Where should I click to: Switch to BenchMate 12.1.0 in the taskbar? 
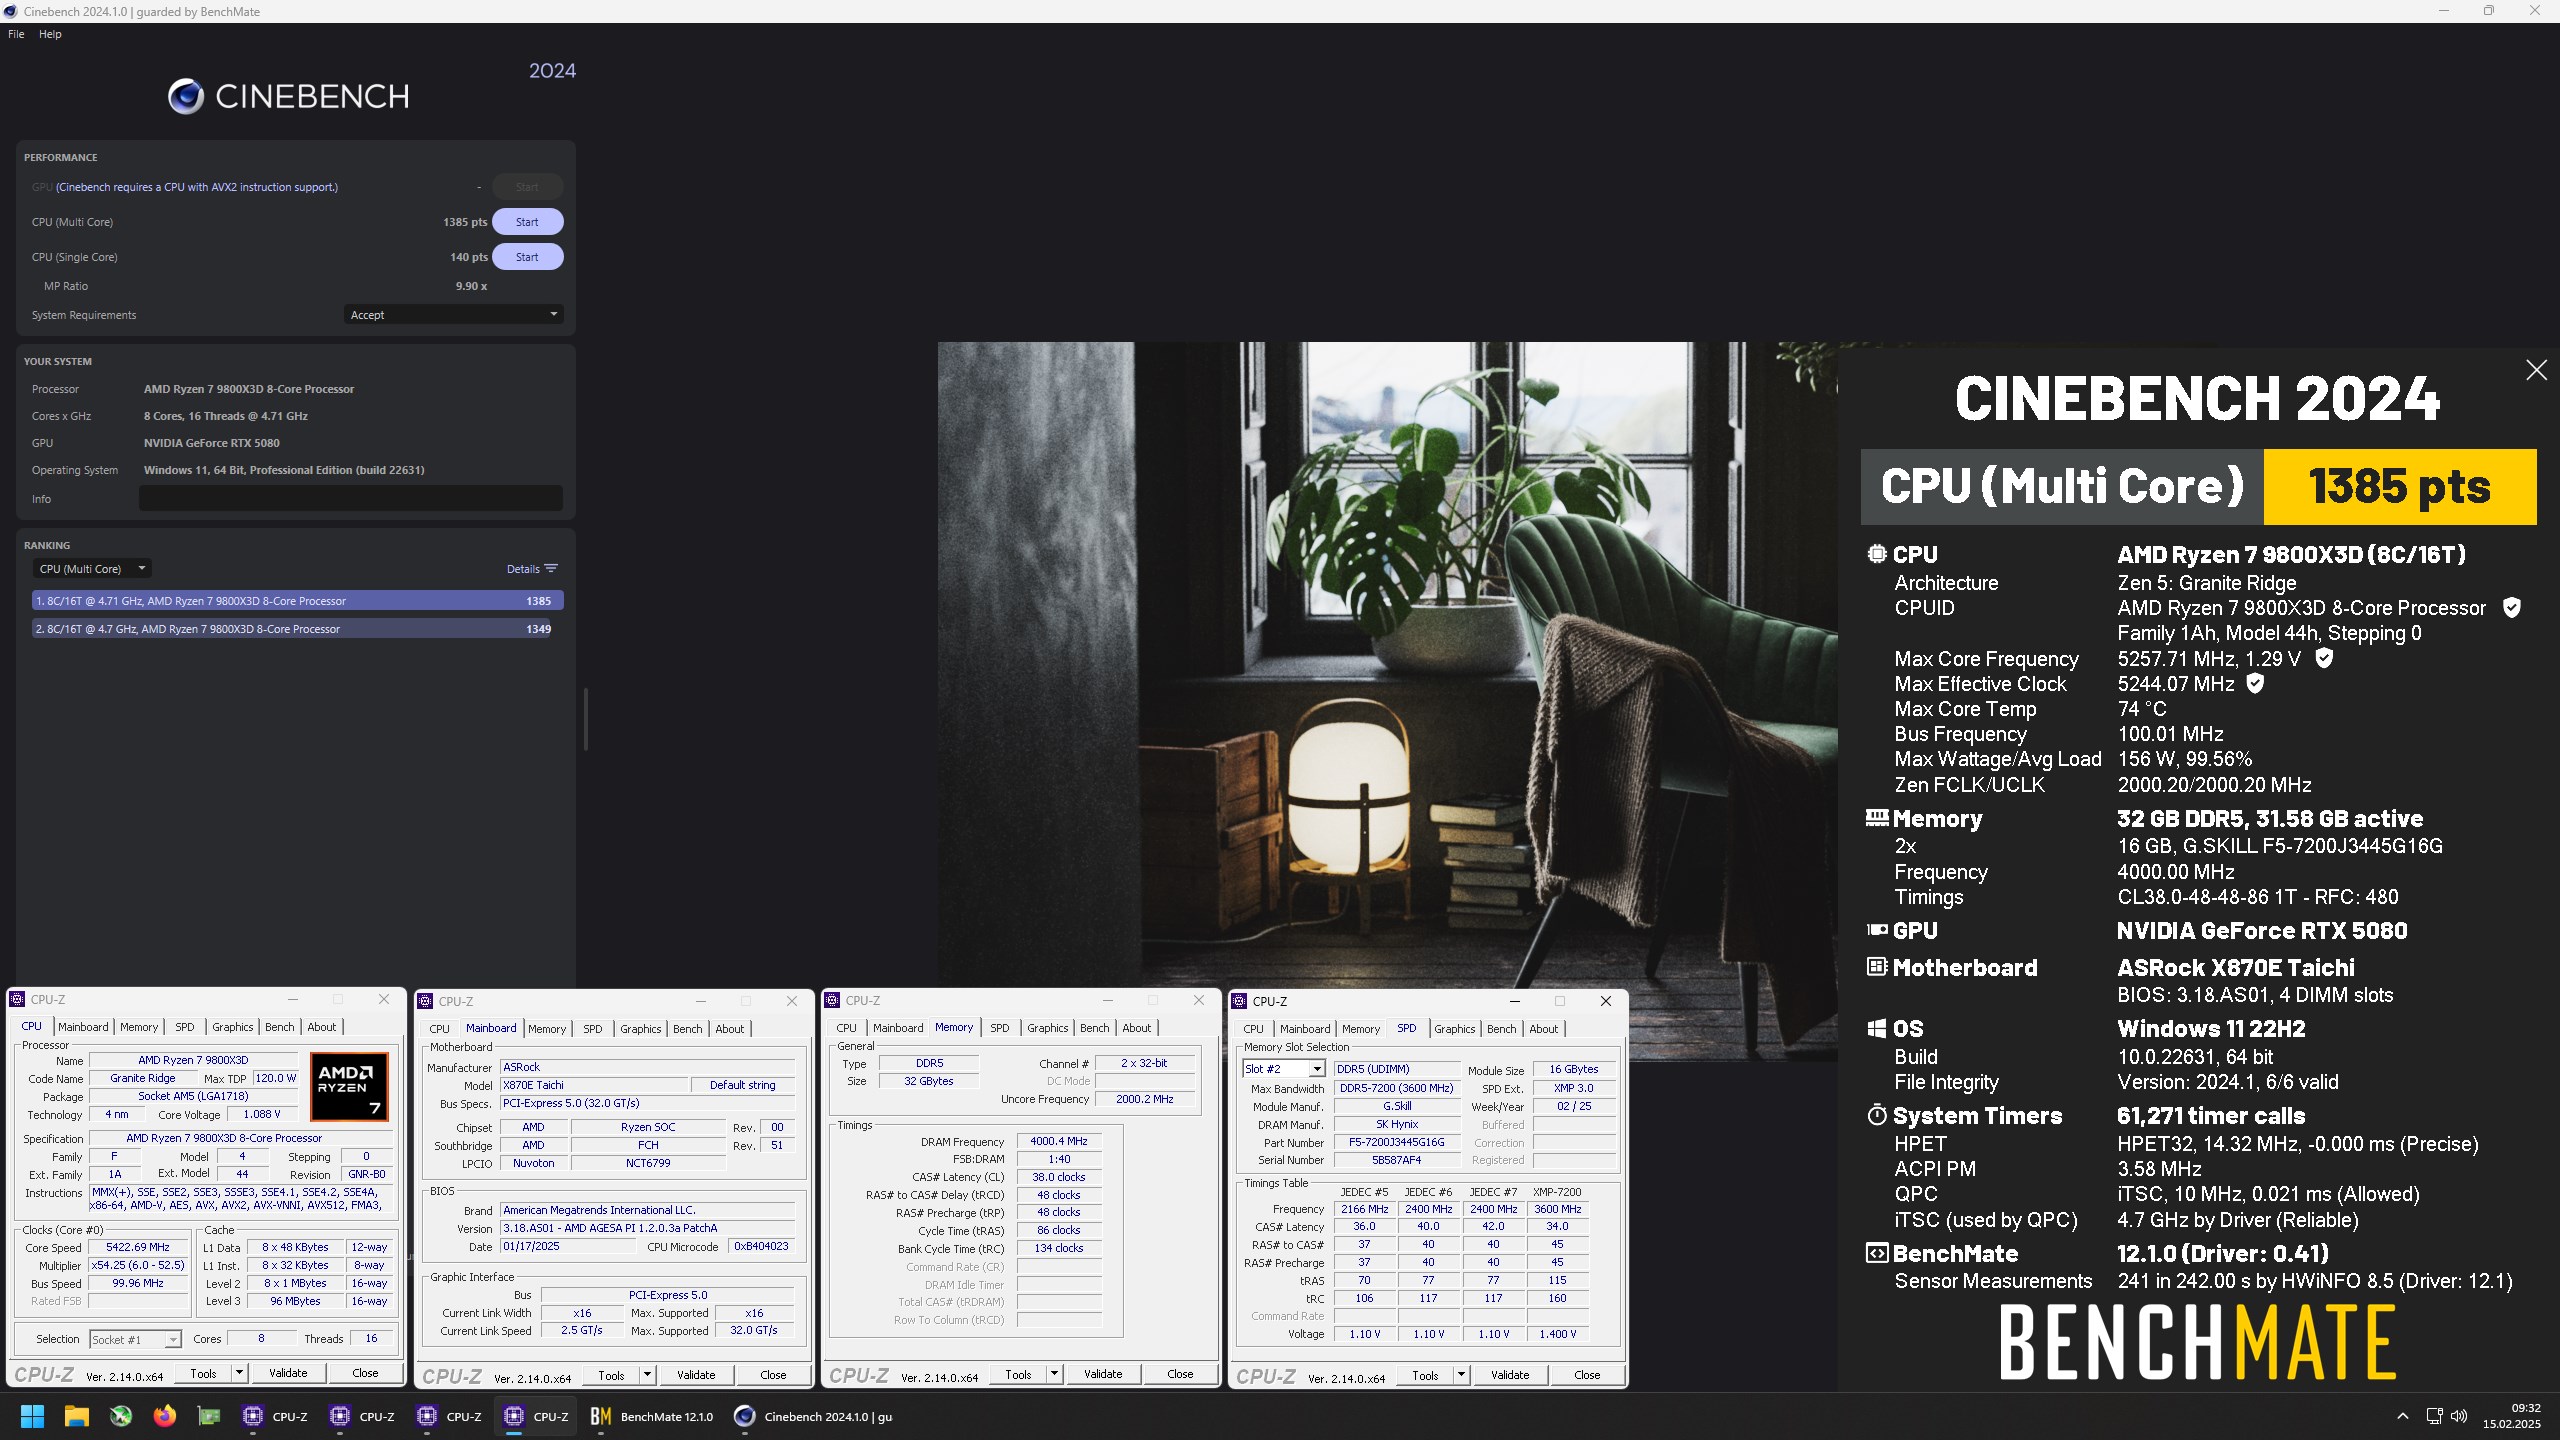[652, 1416]
